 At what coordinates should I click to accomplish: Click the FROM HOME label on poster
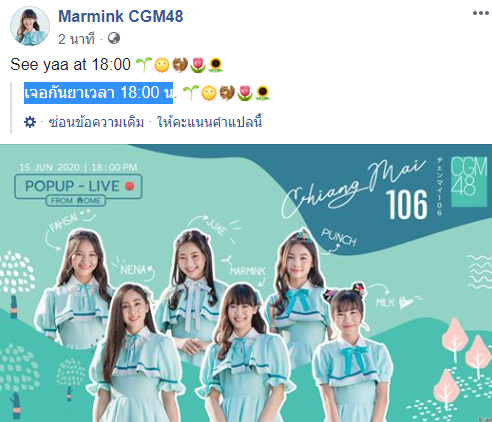(x=76, y=200)
